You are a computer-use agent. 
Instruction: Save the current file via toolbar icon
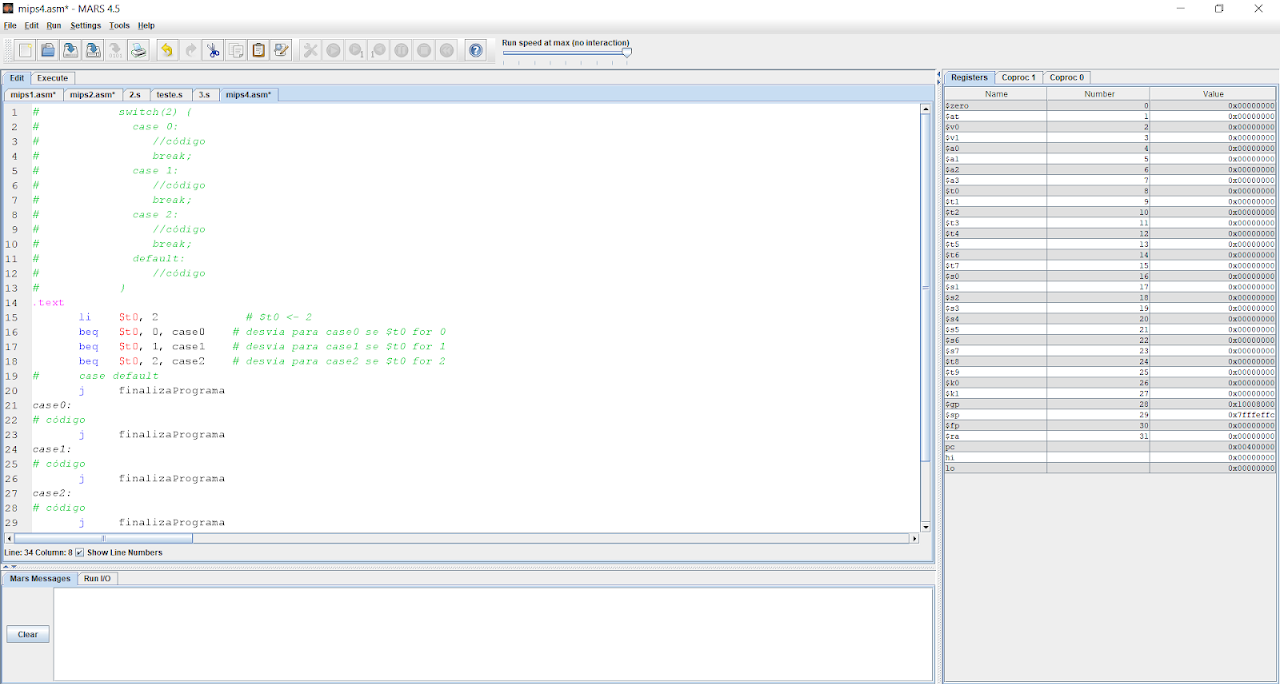tap(71, 50)
